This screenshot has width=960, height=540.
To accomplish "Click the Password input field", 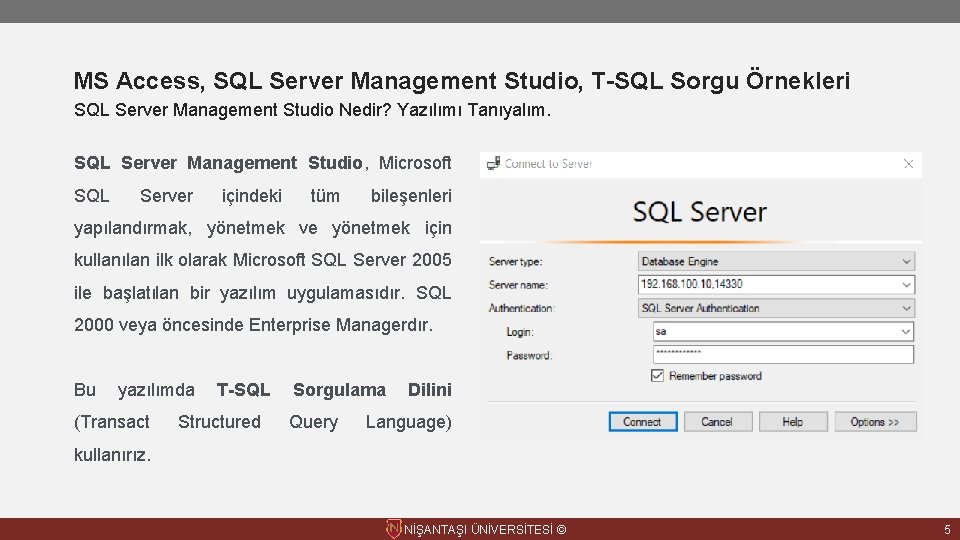I will pyautogui.click(x=783, y=354).
